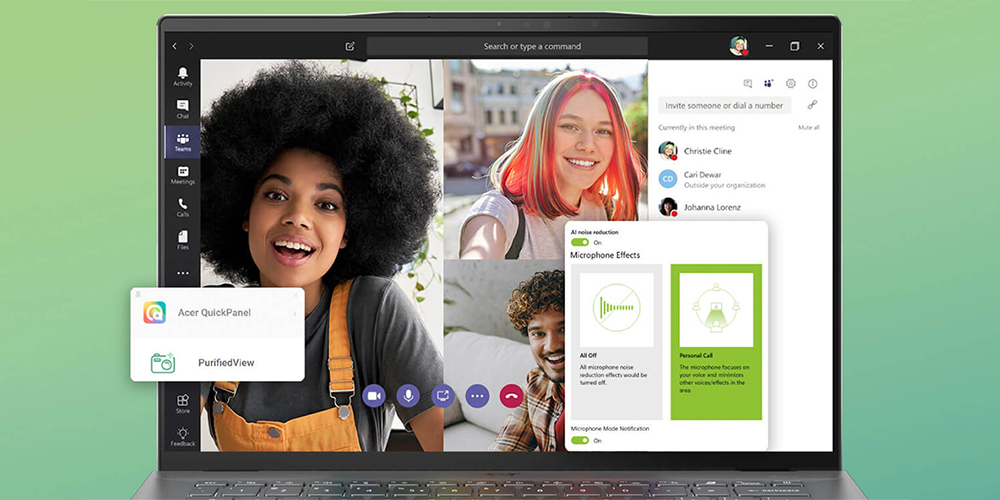This screenshot has height=500, width=1000.
Task: Open Files in the left sidebar
Action: (x=182, y=240)
